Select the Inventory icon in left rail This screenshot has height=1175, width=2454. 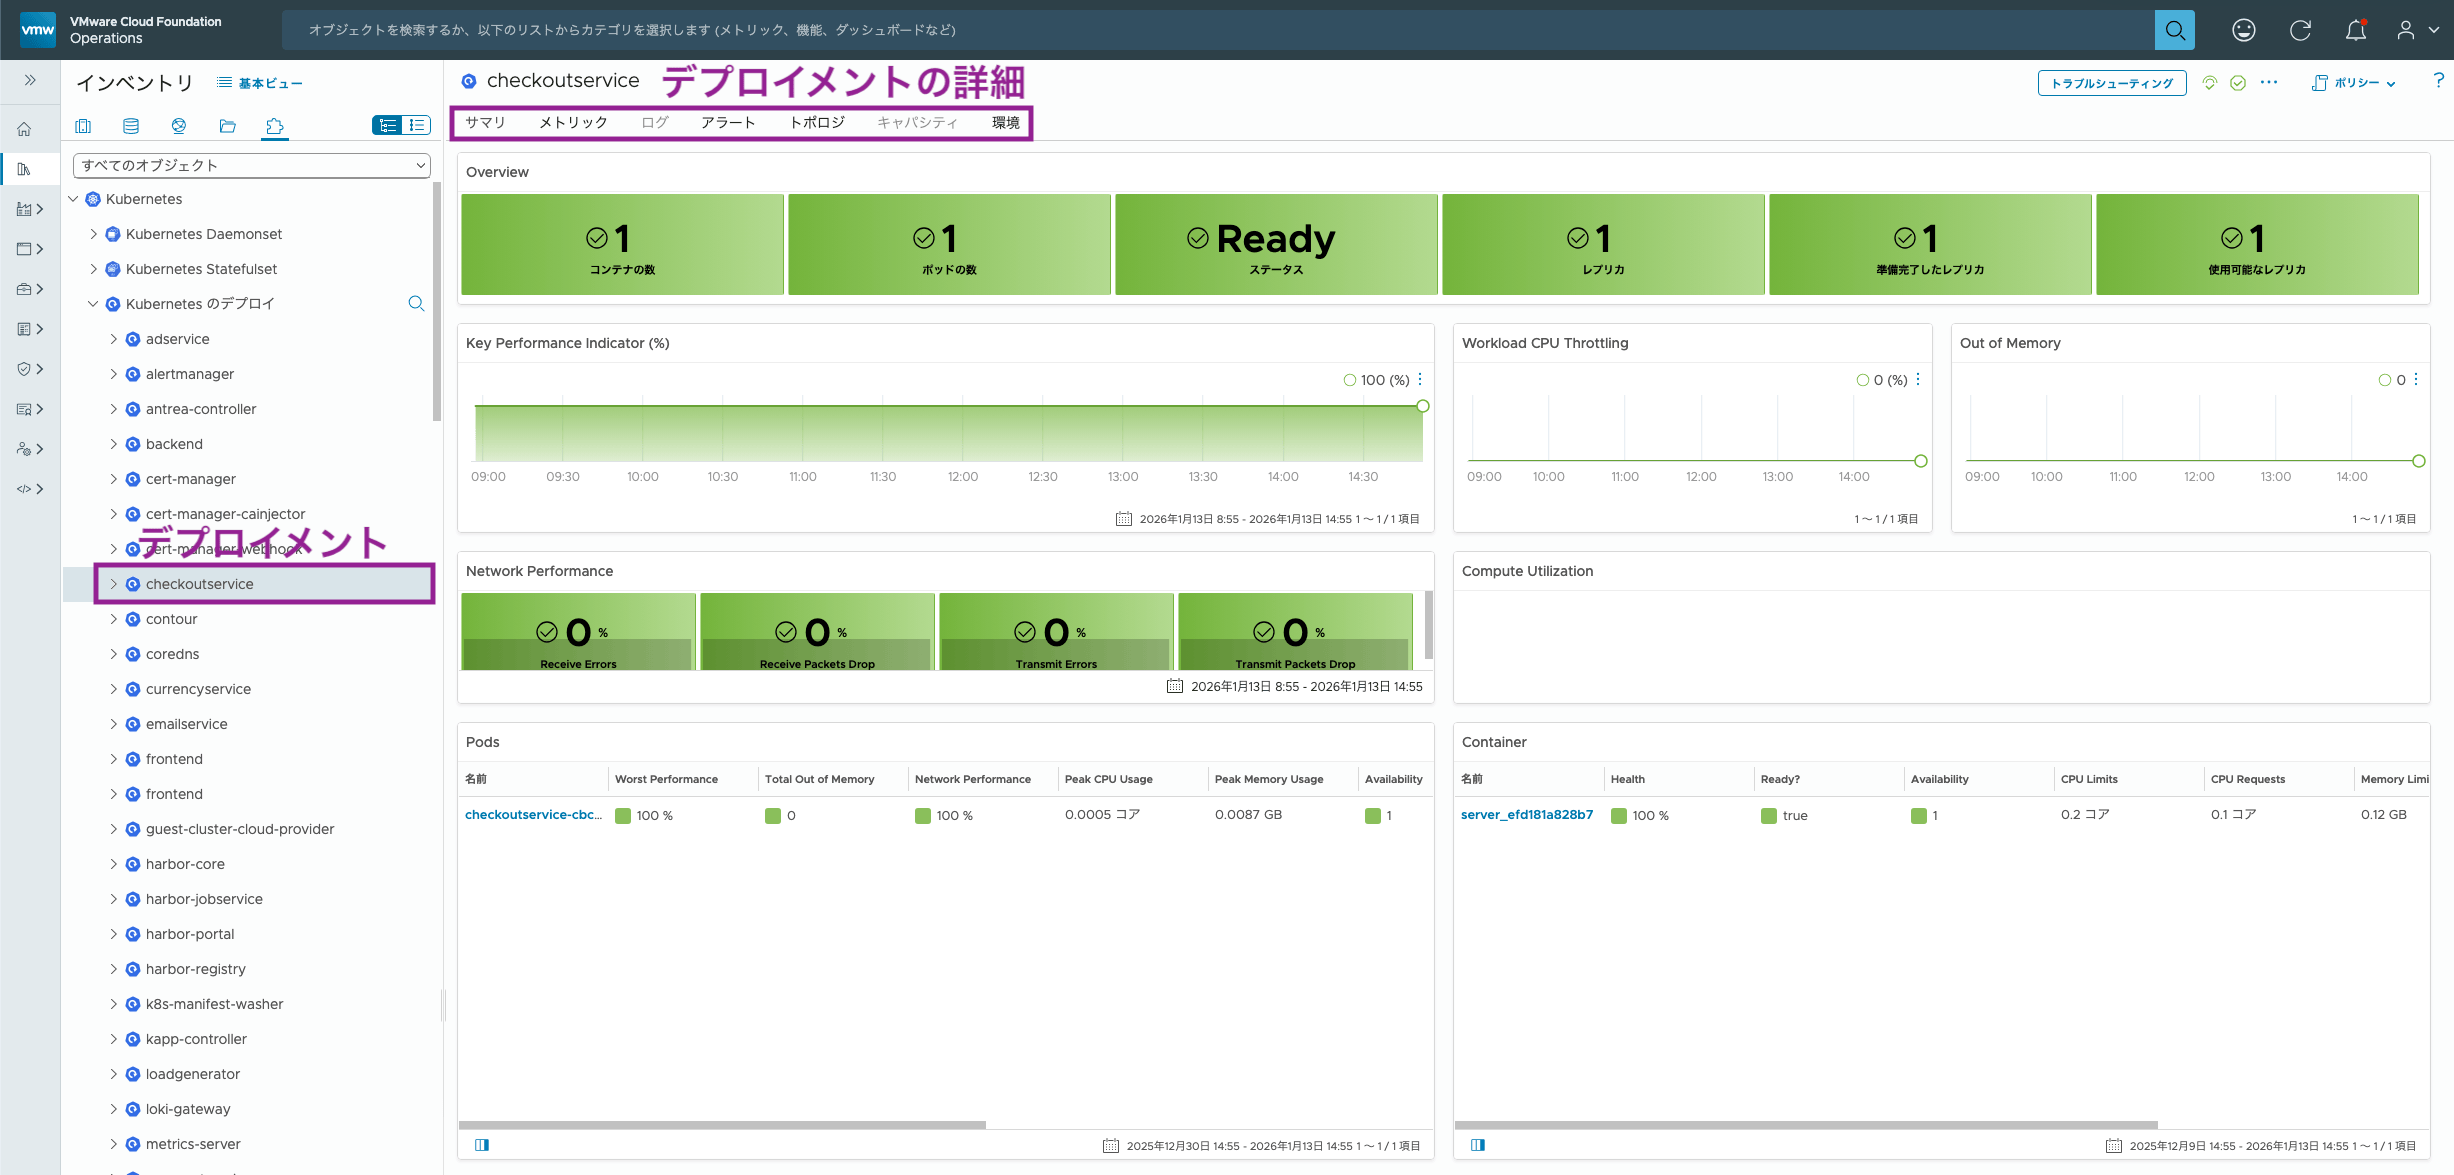click(24, 169)
